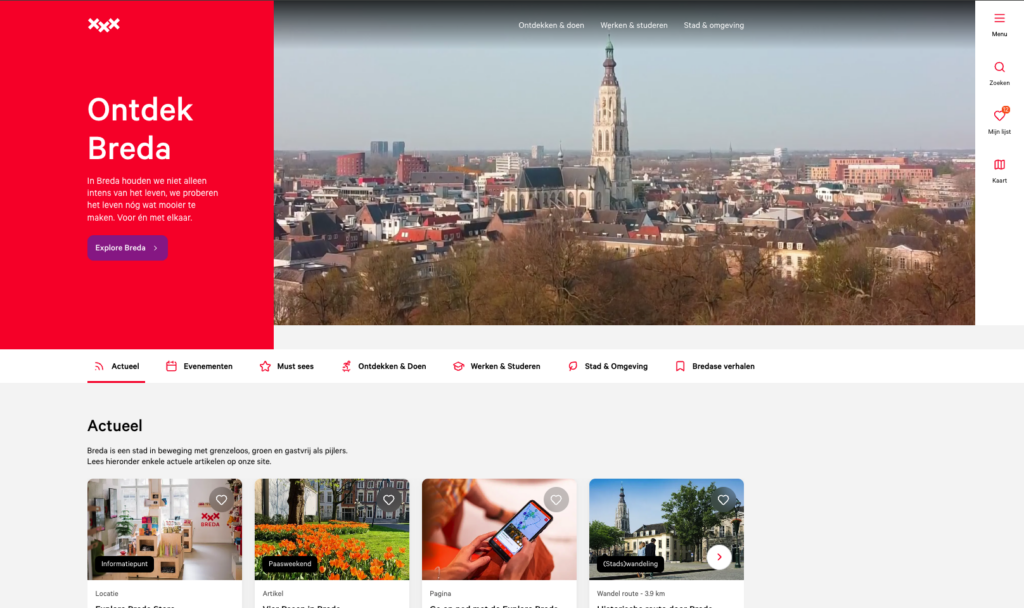Select the Evenementen tab
Image resolution: width=1024 pixels, height=608 pixels.
[x=199, y=366]
